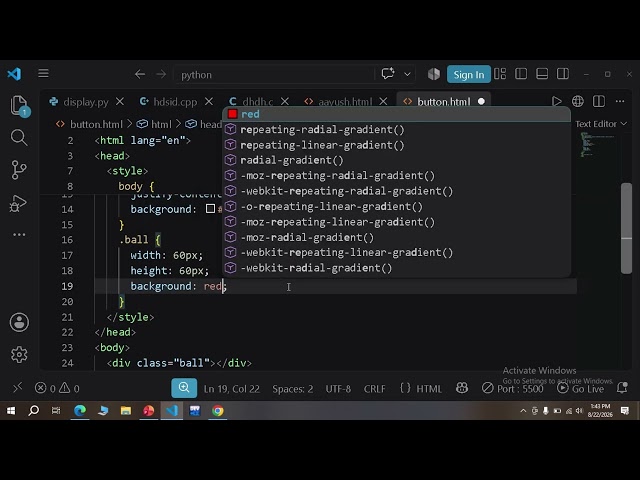Open the remote window status bar icon
640x480 pixels.
click(18, 388)
